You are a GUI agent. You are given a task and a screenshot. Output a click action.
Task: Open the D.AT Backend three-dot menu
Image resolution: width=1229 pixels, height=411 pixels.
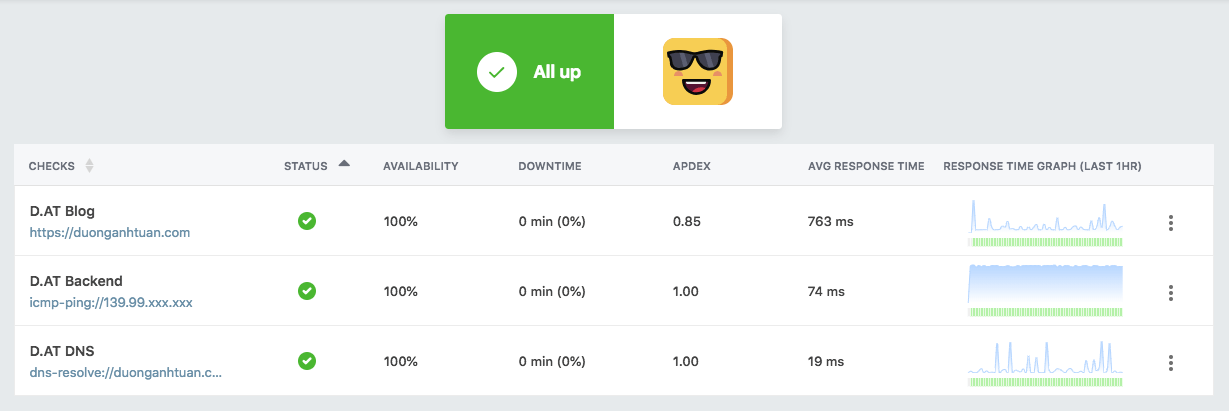click(1170, 292)
